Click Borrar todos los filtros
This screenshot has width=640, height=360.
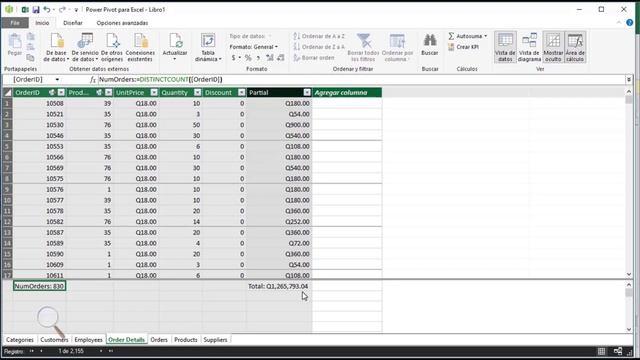coord(363,47)
